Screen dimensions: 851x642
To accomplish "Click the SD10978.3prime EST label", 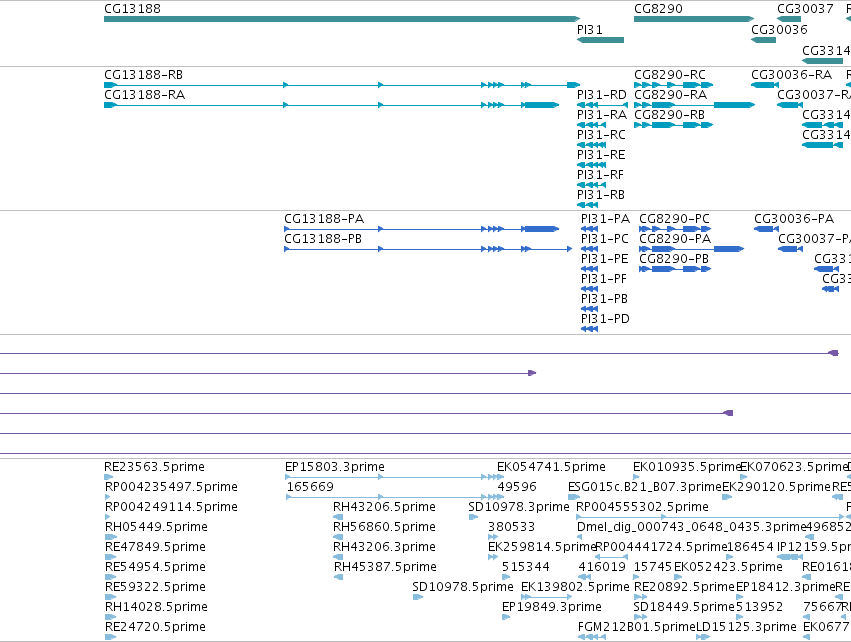I will (x=519, y=507).
